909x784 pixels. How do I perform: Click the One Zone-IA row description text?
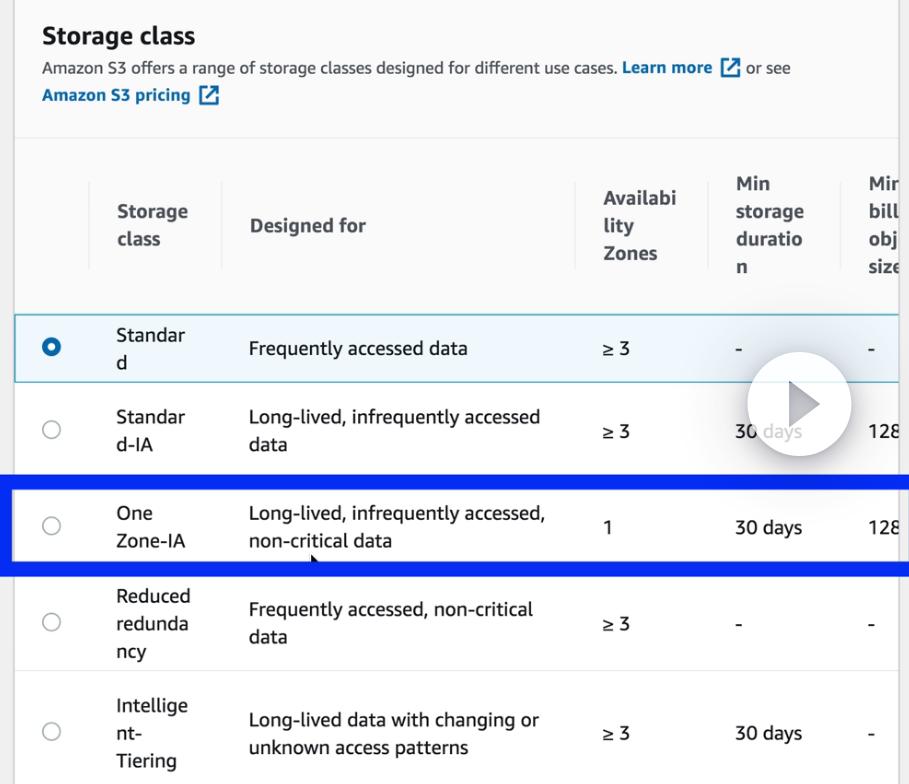(x=396, y=527)
